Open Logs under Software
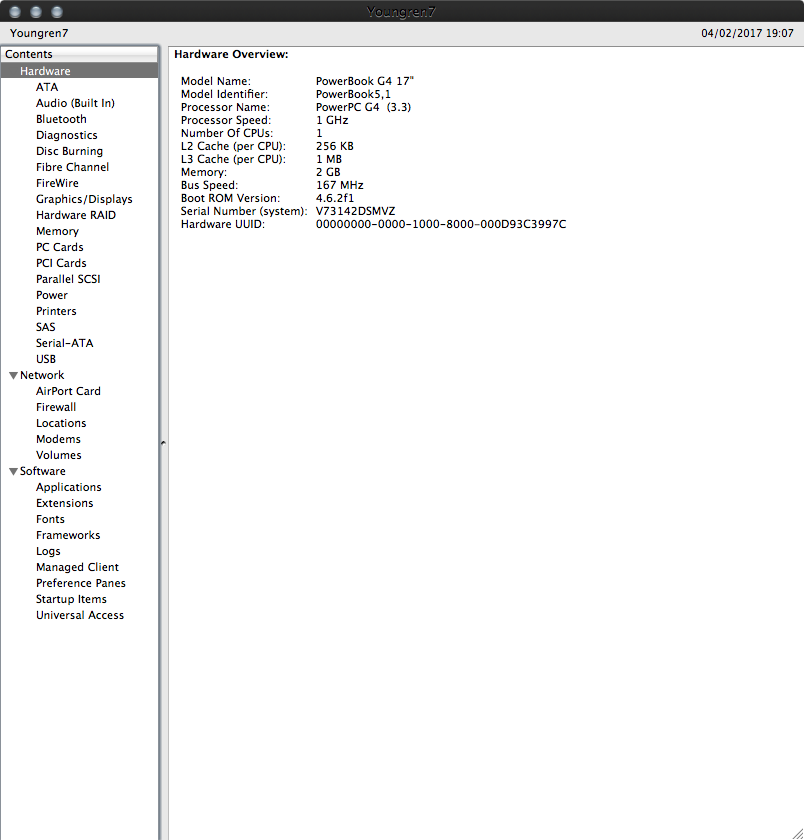The image size is (804, 840). point(48,551)
